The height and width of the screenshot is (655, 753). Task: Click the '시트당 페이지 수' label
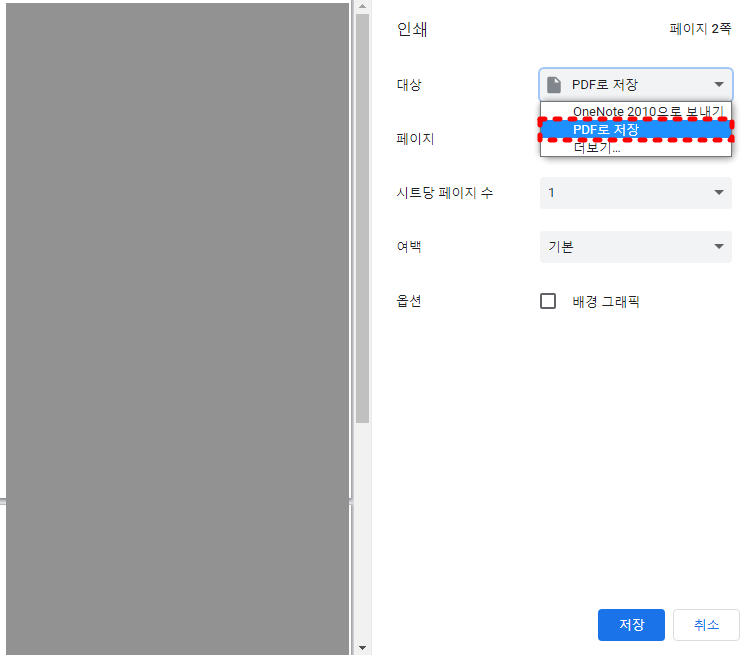point(444,193)
